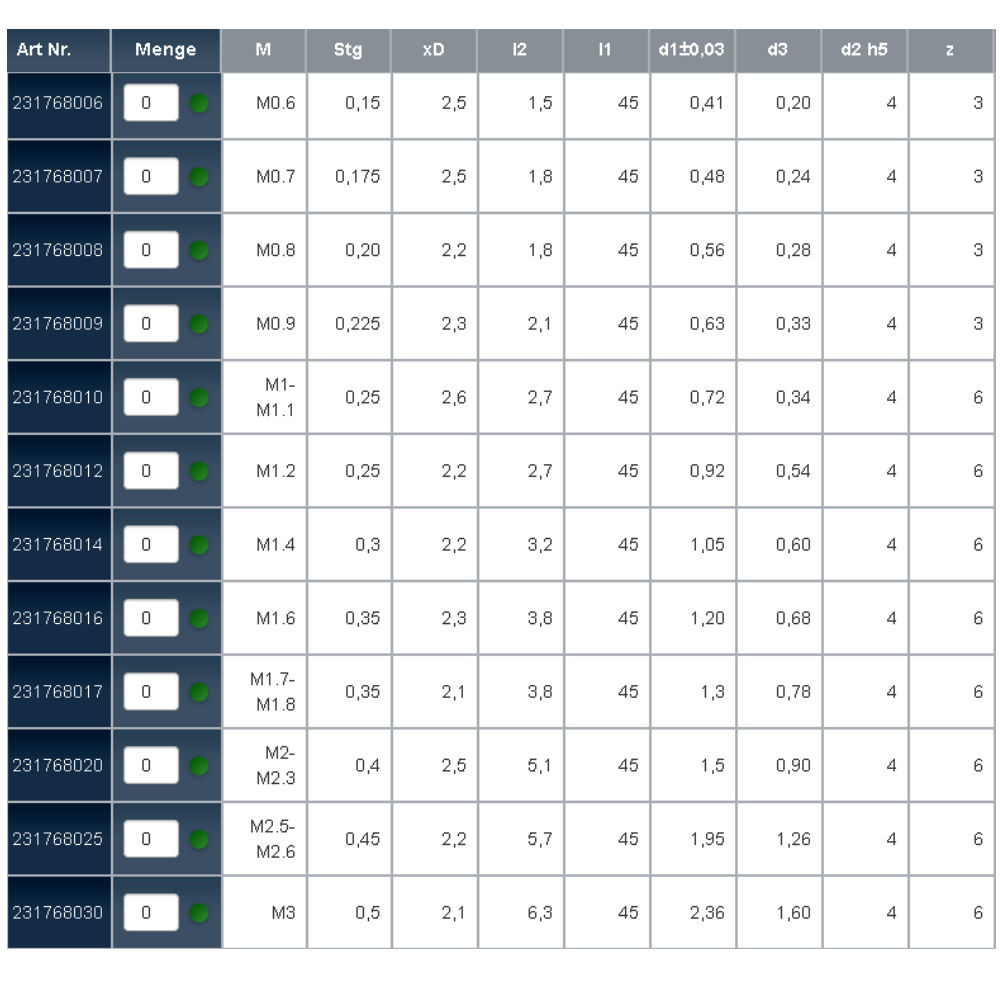Click green stock indicator for M0.7 row
The height and width of the screenshot is (1000, 1000).
coord(199,177)
